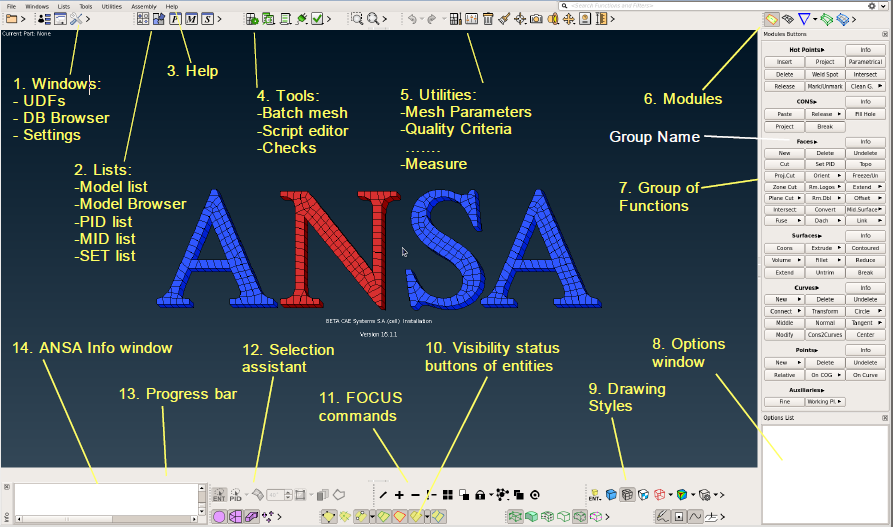The image size is (893, 528).
Task: Open the Tools menu
Action: [x=85, y=6]
